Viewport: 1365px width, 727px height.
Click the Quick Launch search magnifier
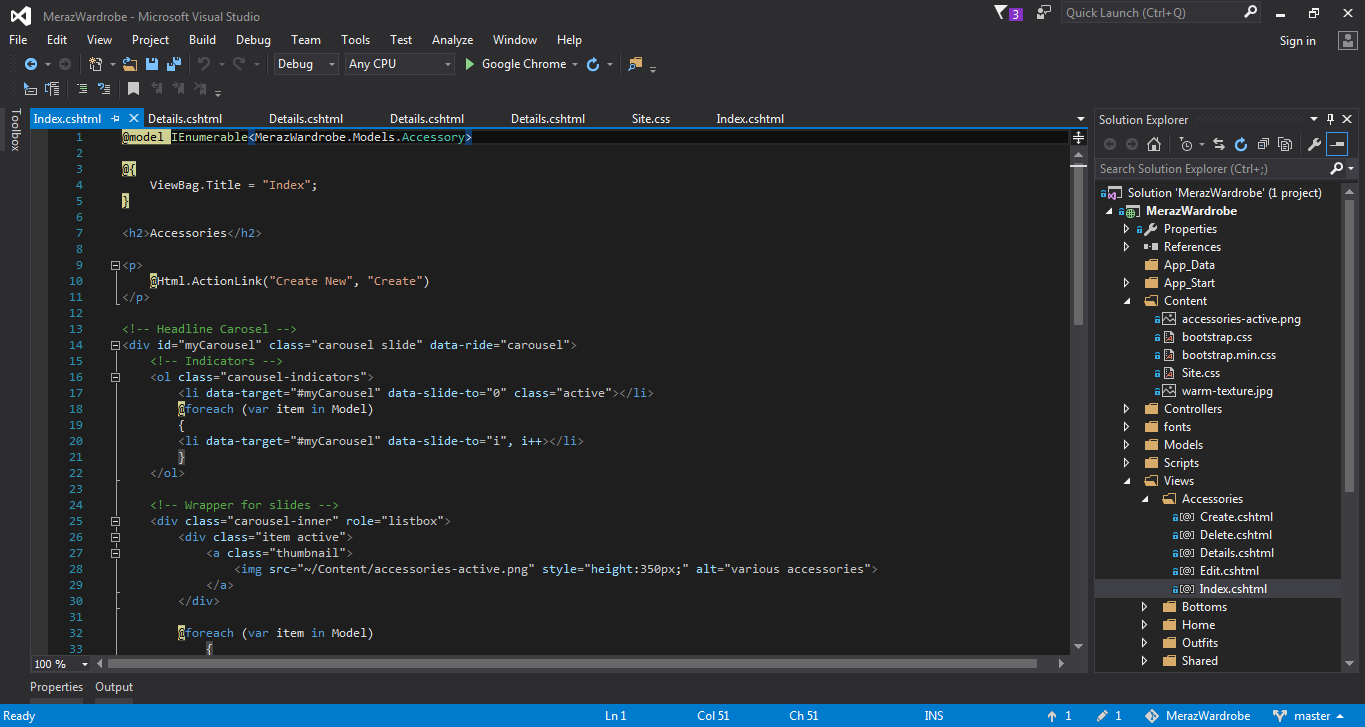click(1250, 13)
